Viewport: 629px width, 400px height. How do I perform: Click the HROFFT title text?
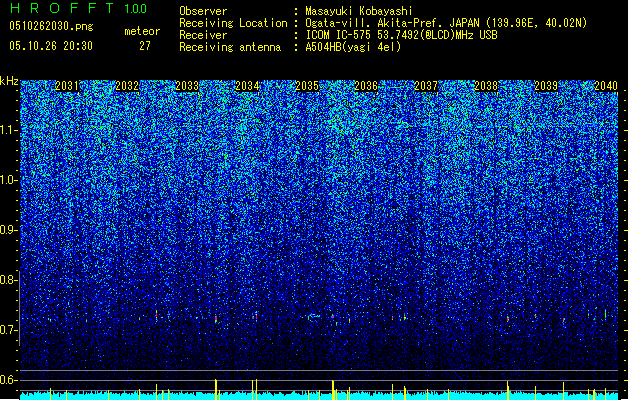(x=63, y=8)
